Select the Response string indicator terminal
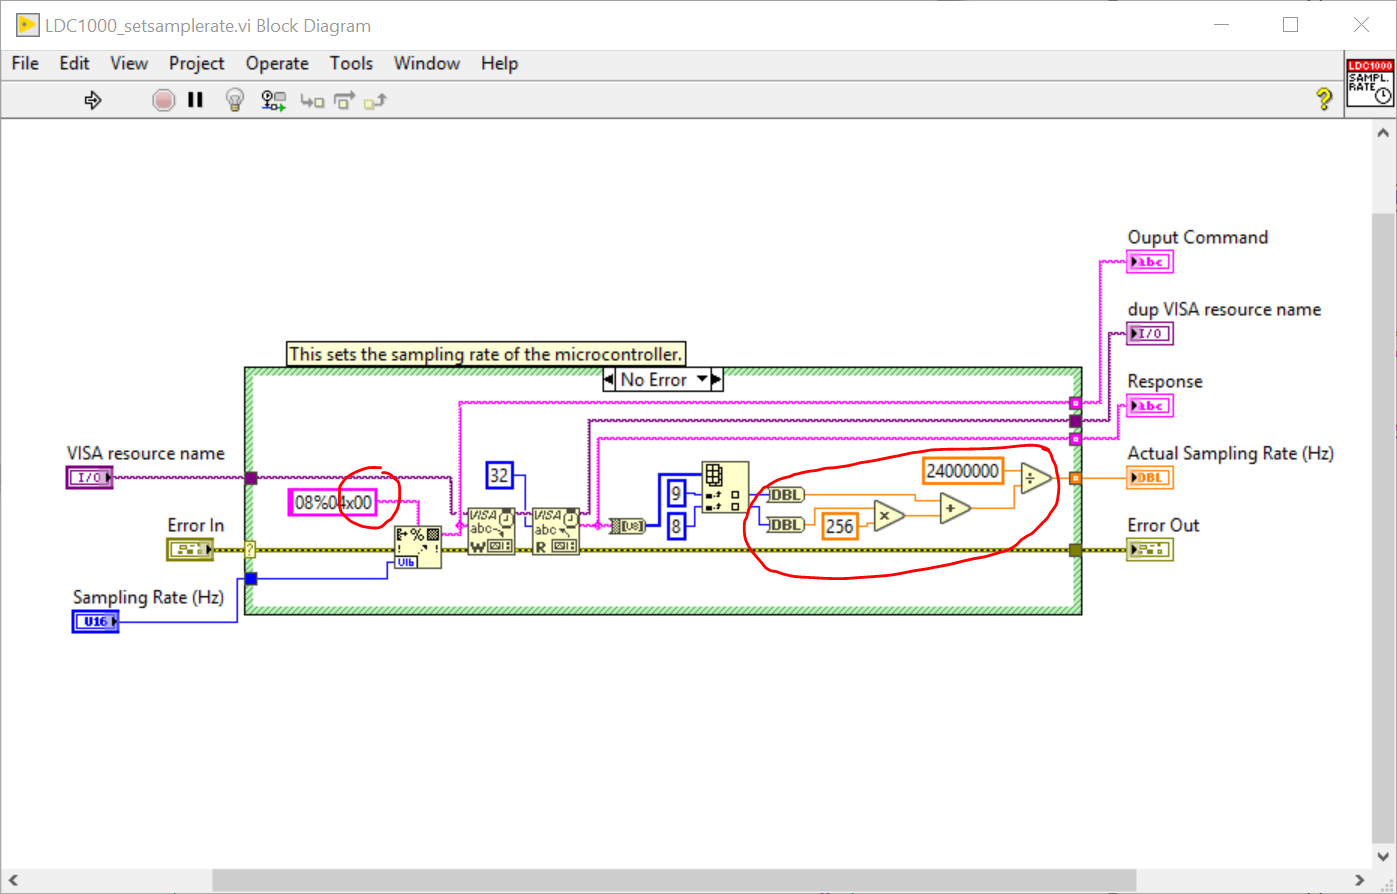This screenshot has height=894, width=1397. click(1149, 406)
